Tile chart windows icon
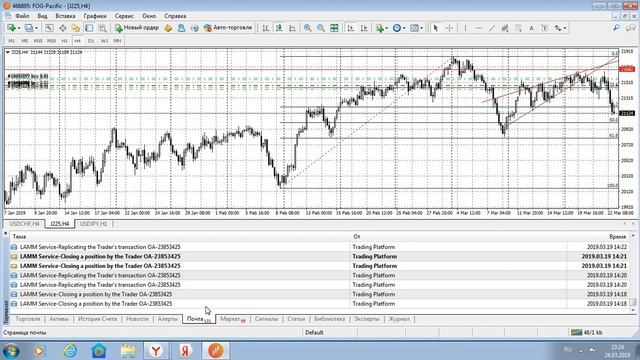 pos(334,28)
